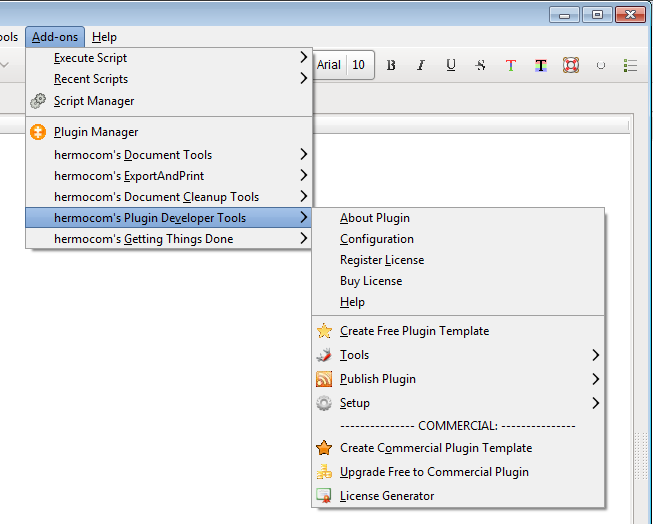
Task: Choose Buy License from the submenu
Action: [371, 281]
